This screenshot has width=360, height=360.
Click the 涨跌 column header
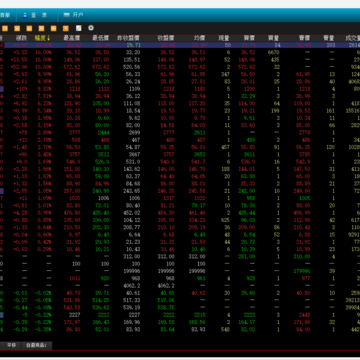pos(21,38)
